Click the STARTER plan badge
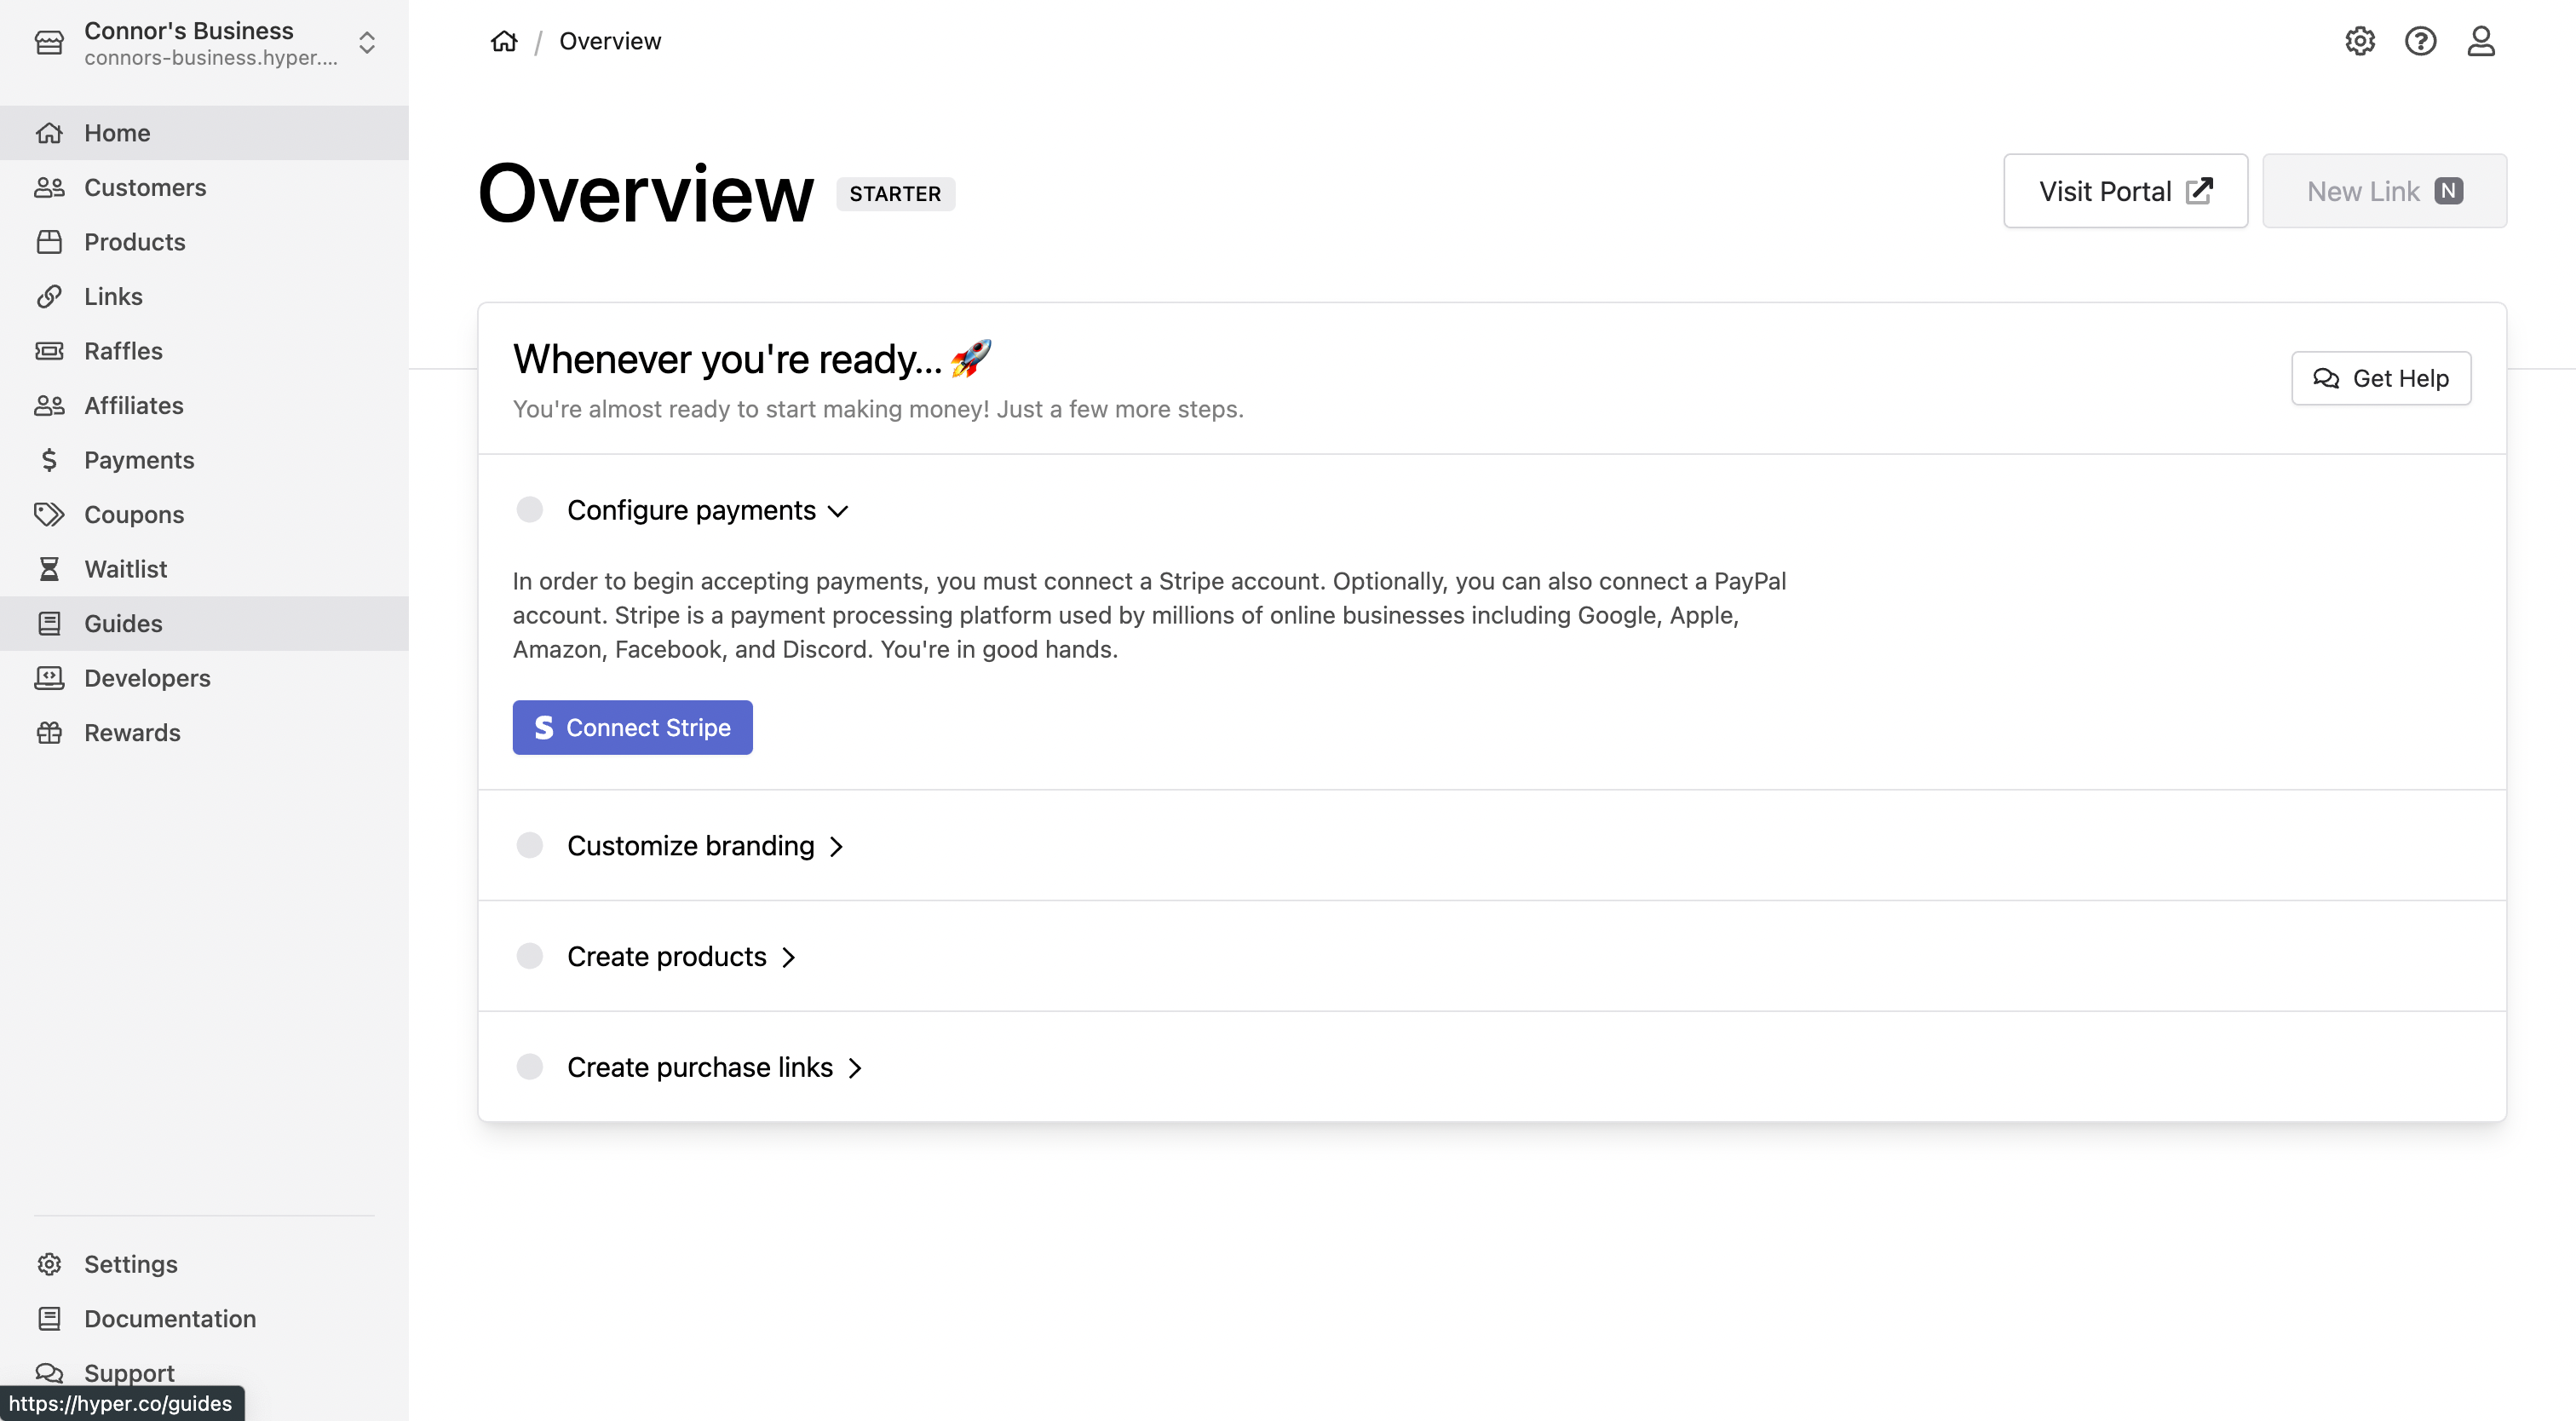 (x=895, y=194)
